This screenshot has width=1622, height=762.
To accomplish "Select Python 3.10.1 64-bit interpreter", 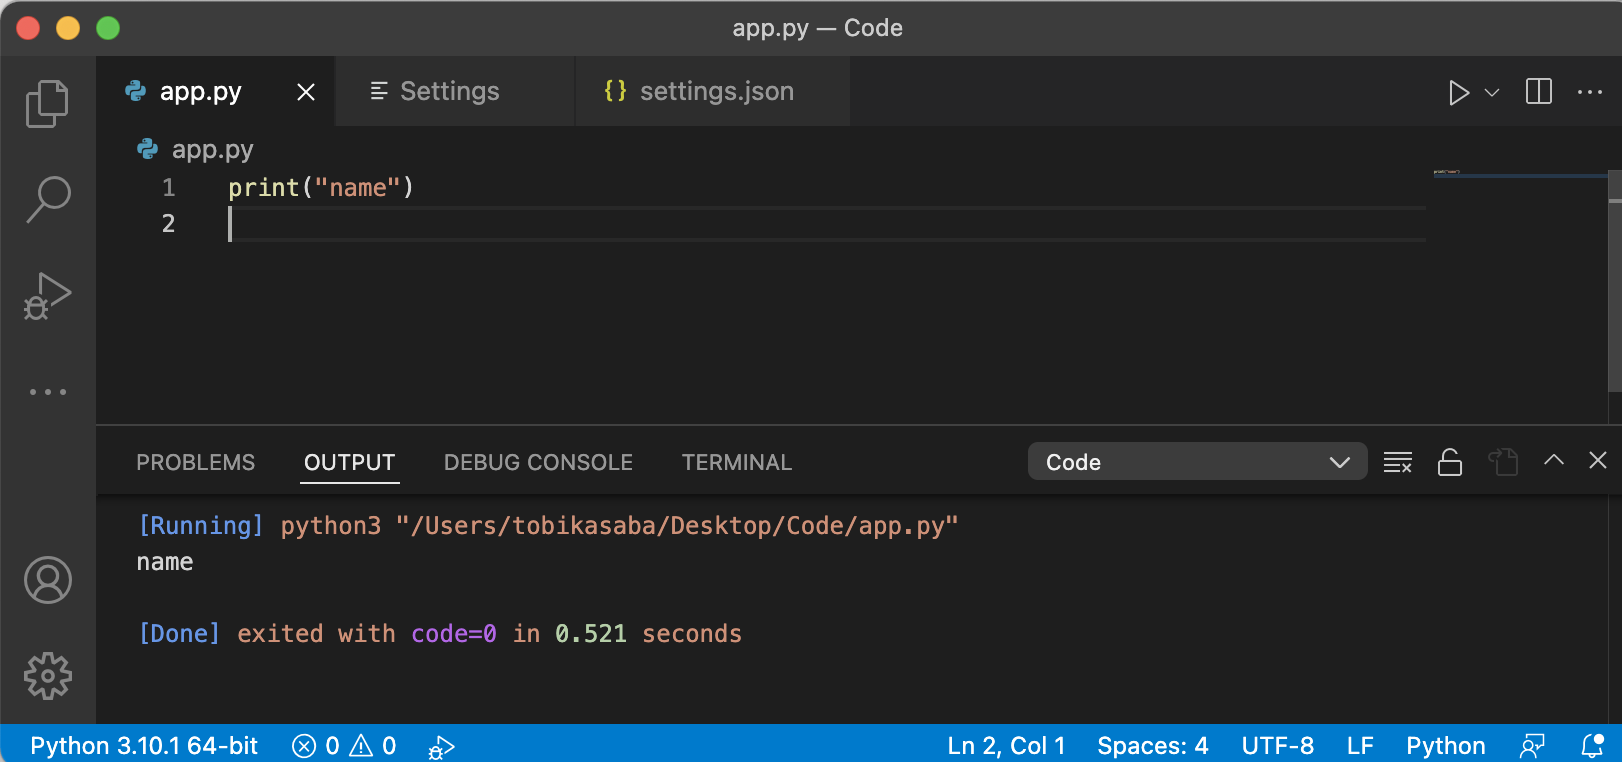I will tap(144, 746).
